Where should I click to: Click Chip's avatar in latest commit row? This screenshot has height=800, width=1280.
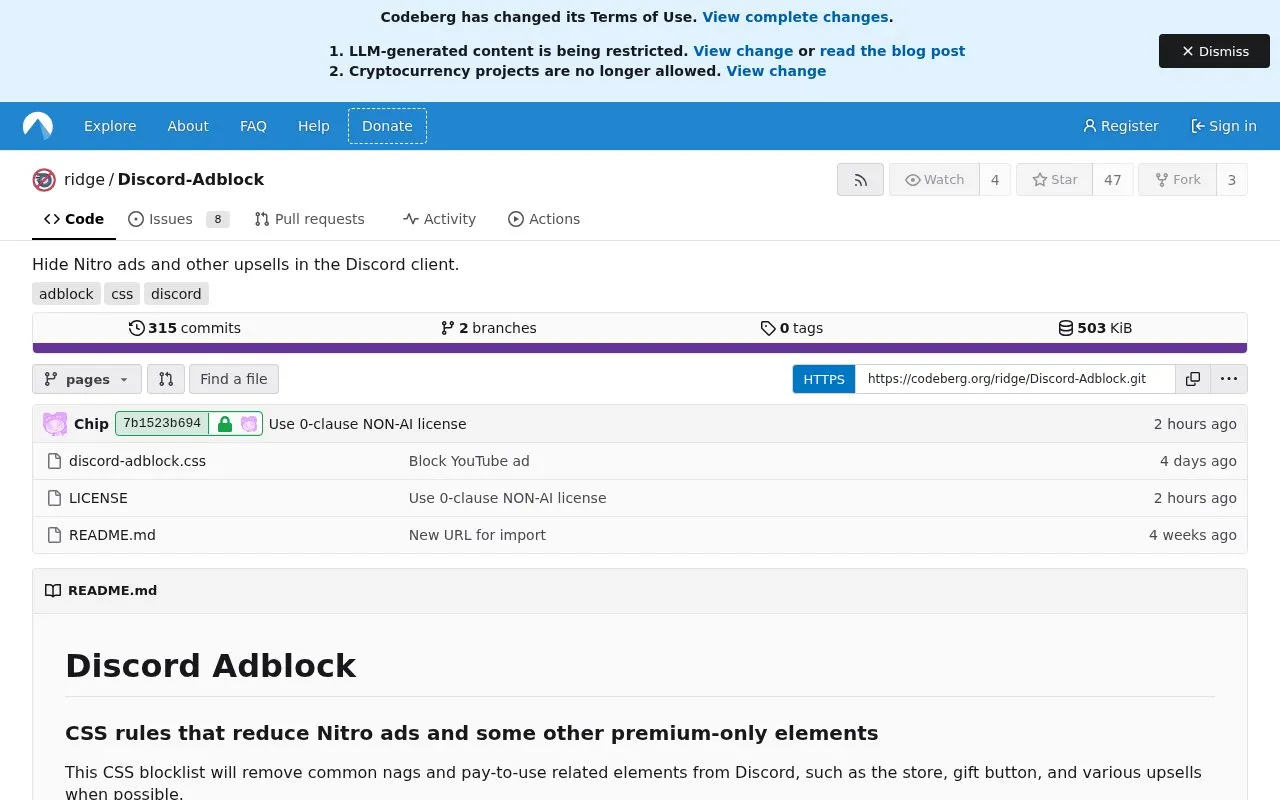55,424
